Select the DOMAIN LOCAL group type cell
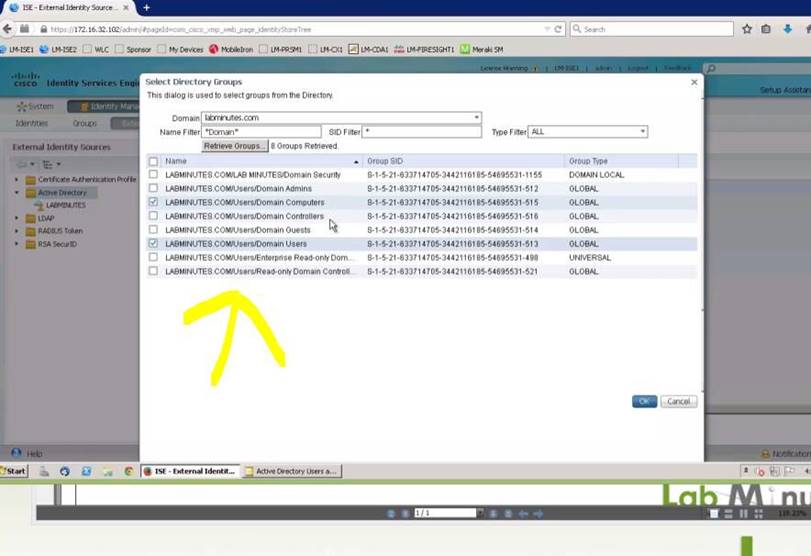The width and height of the screenshot is (811, 556). (596, 175)
